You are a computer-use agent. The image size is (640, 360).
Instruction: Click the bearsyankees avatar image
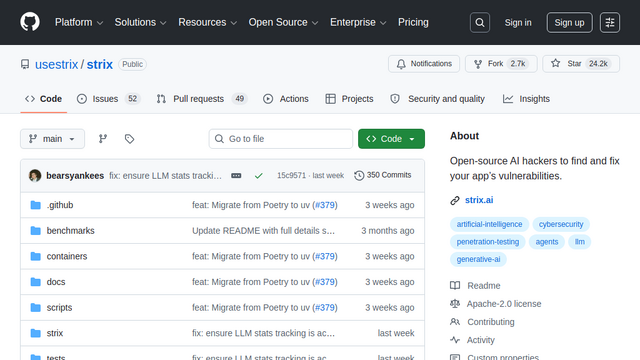click(35, 176)
